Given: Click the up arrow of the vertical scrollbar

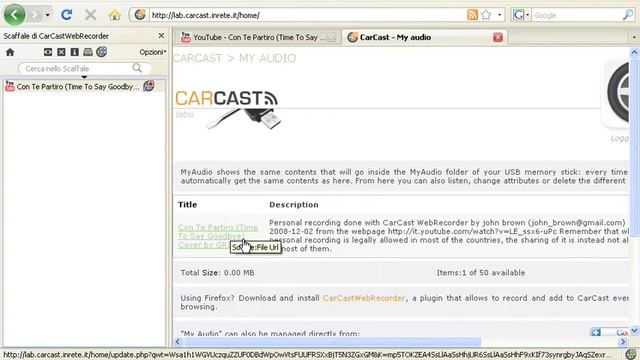Looking at the screenshot, I should pos(634,52).
